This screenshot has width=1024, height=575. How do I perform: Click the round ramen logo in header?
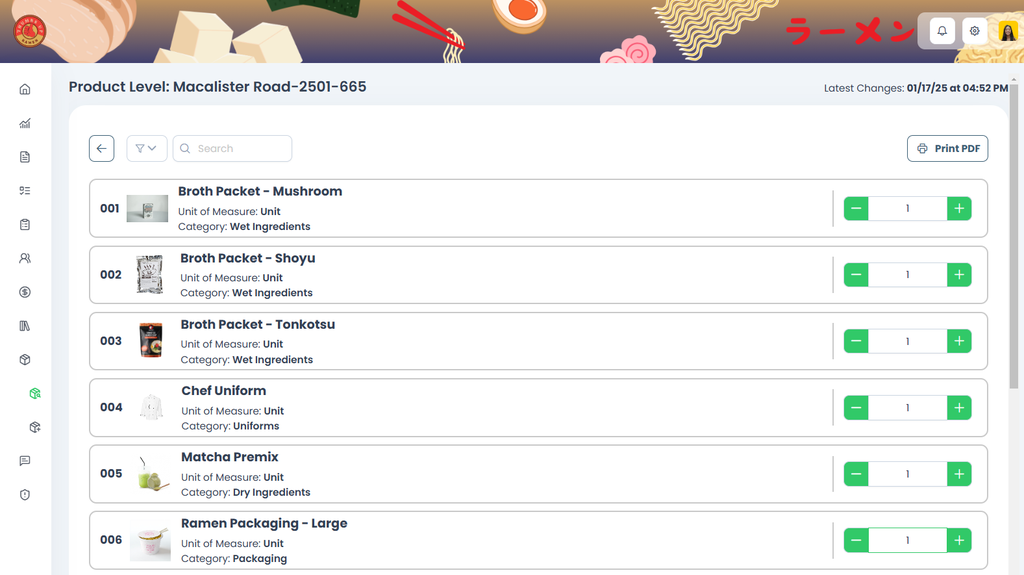[29, 31]
